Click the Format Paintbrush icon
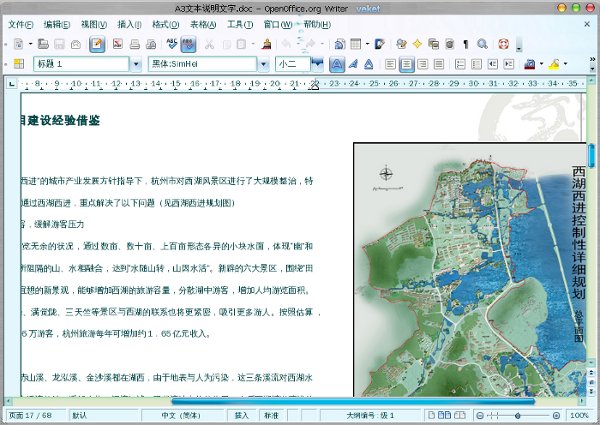The height and width of the screenshot is (425, 600). click(x=266, y=44)
